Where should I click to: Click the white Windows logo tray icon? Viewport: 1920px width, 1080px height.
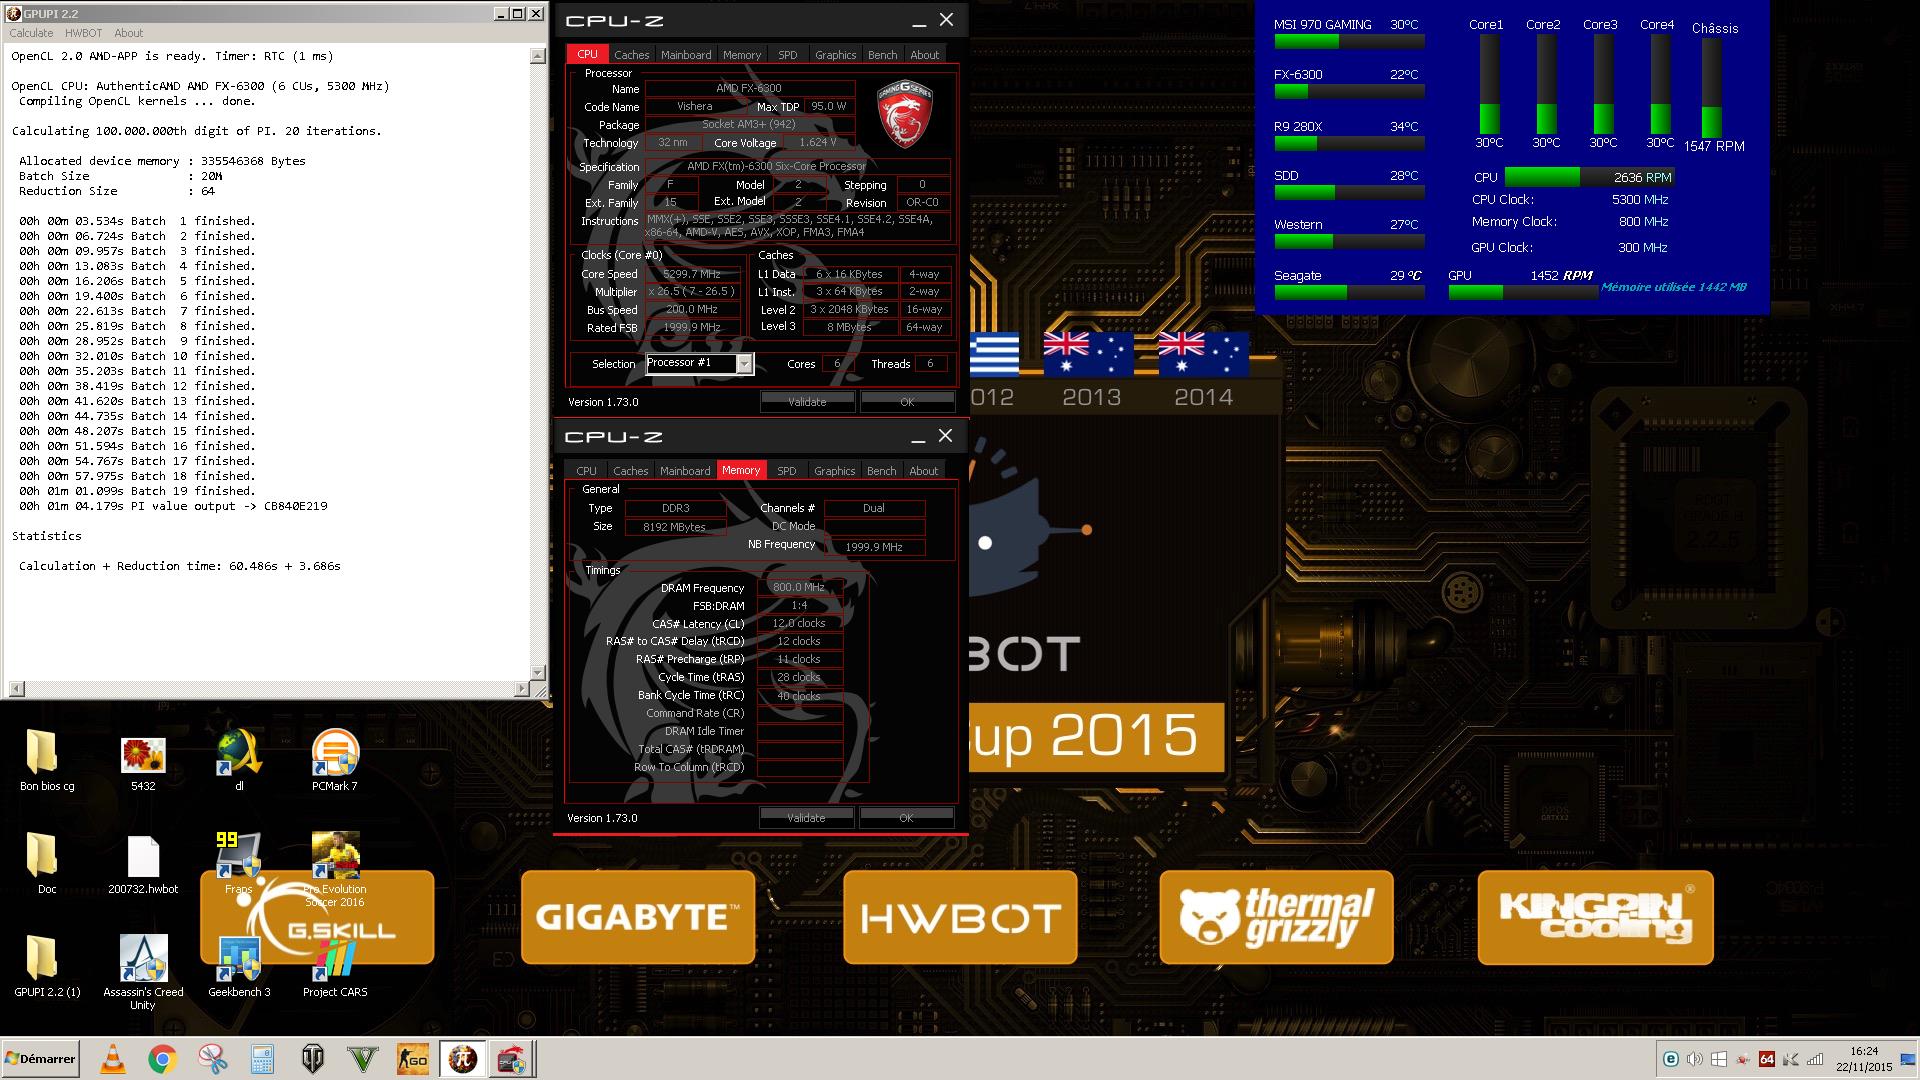click(x=1718, y=1059)
